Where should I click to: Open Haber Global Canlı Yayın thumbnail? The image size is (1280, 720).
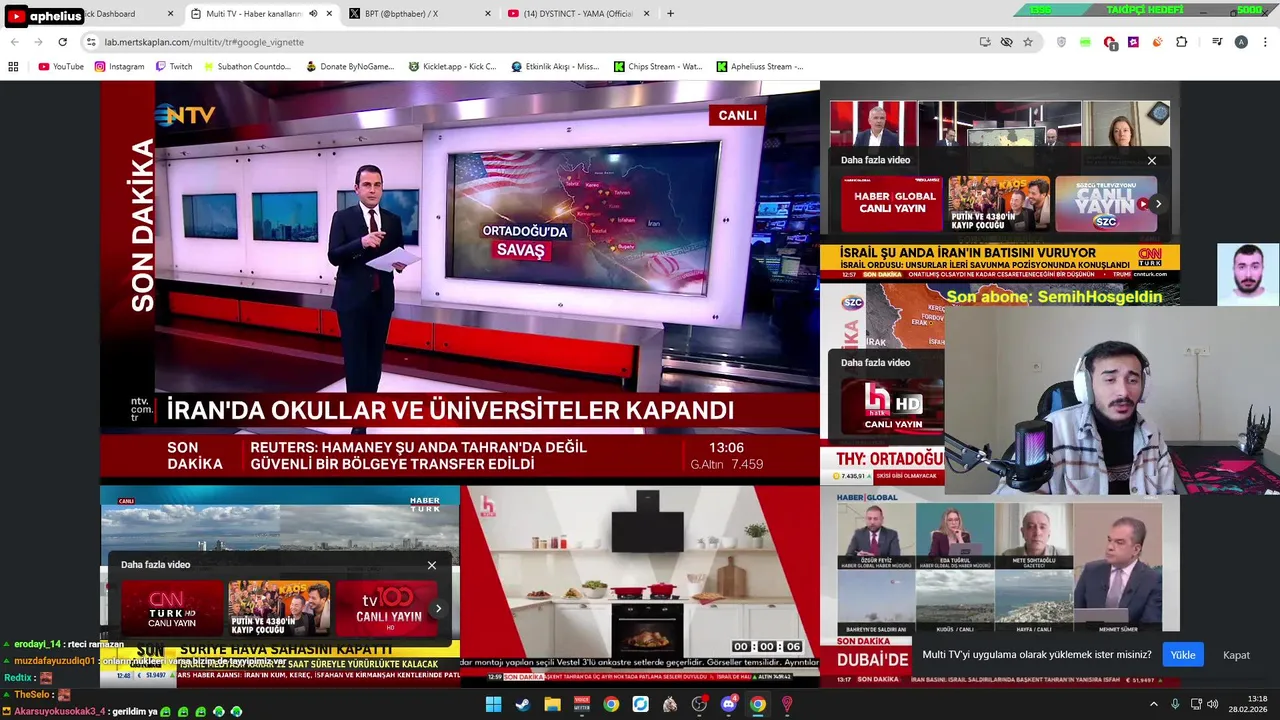coord(892,204)
